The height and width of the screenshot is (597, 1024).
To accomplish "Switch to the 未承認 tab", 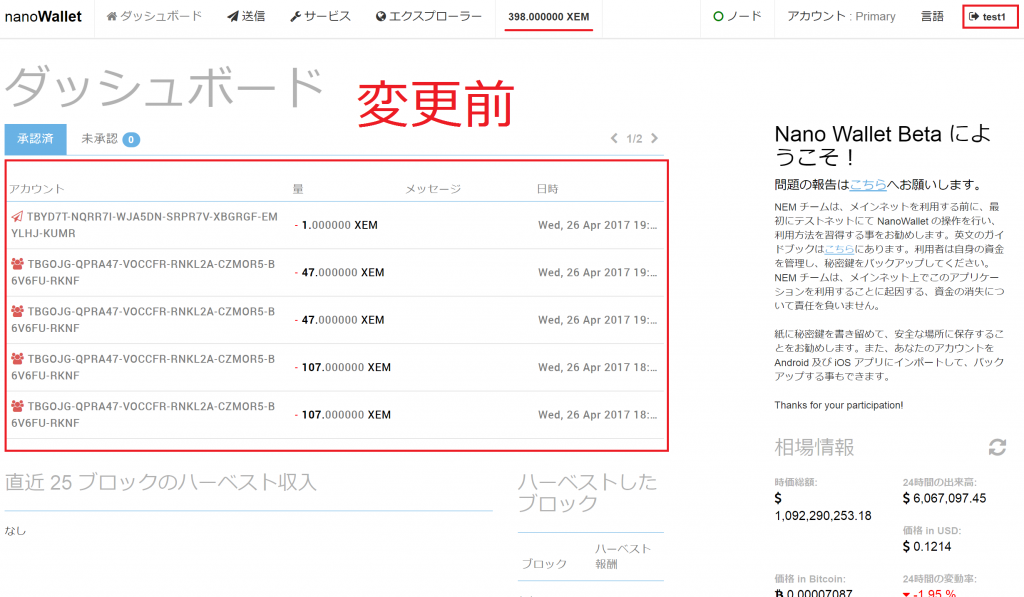I will [x=110, y=139].
